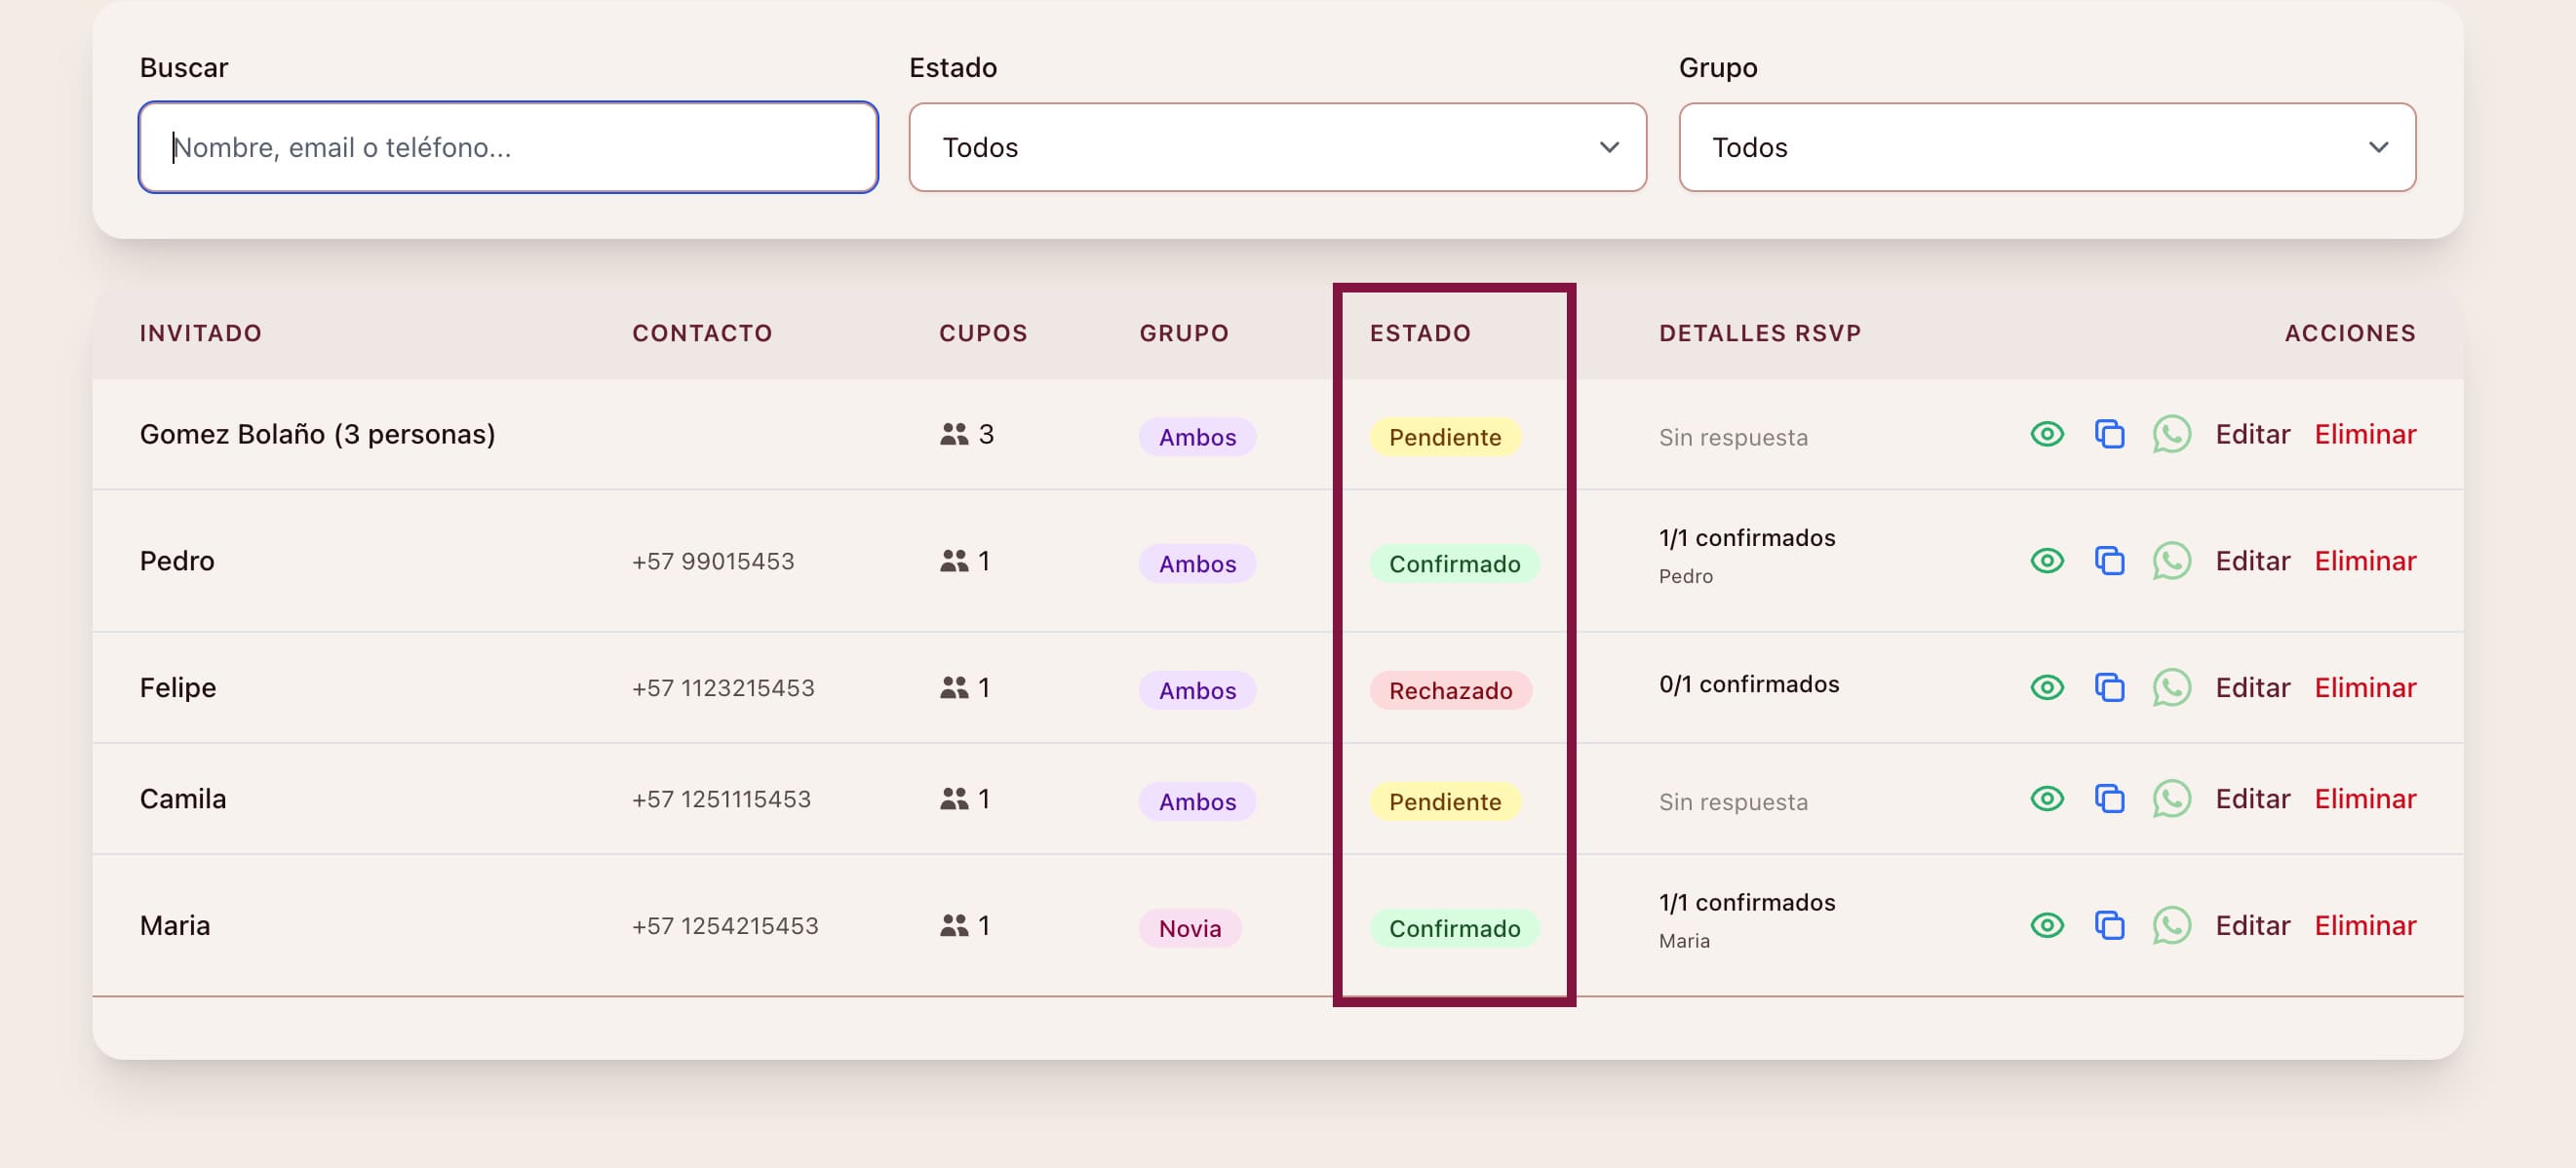Send WhatsApp message to Felipe
This screenshot has height=1168, width=2576.
[2171, 688]
